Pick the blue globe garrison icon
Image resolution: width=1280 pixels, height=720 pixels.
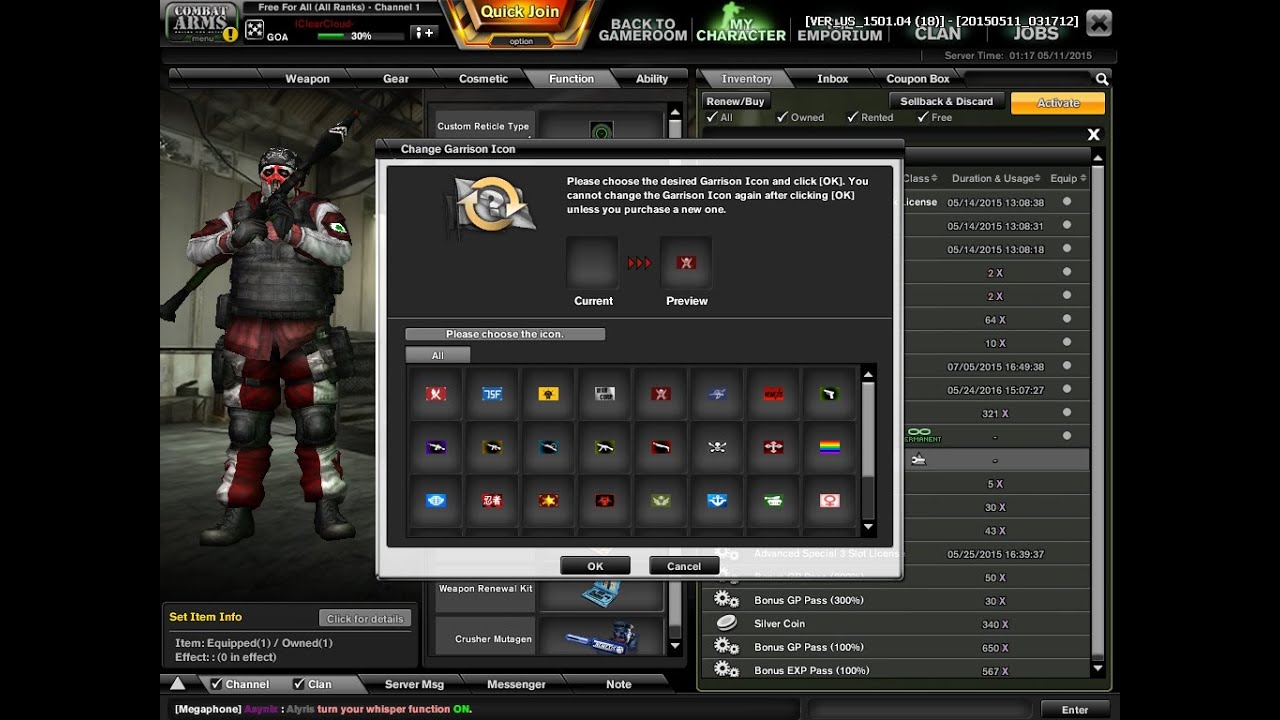pos(436,501)
